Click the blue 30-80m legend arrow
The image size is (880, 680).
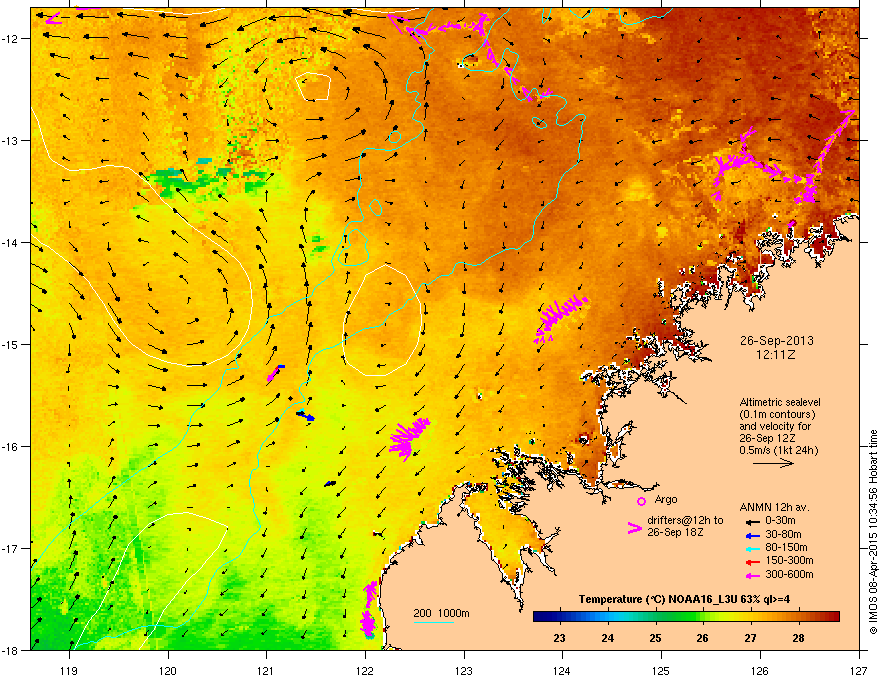point(752,536)
